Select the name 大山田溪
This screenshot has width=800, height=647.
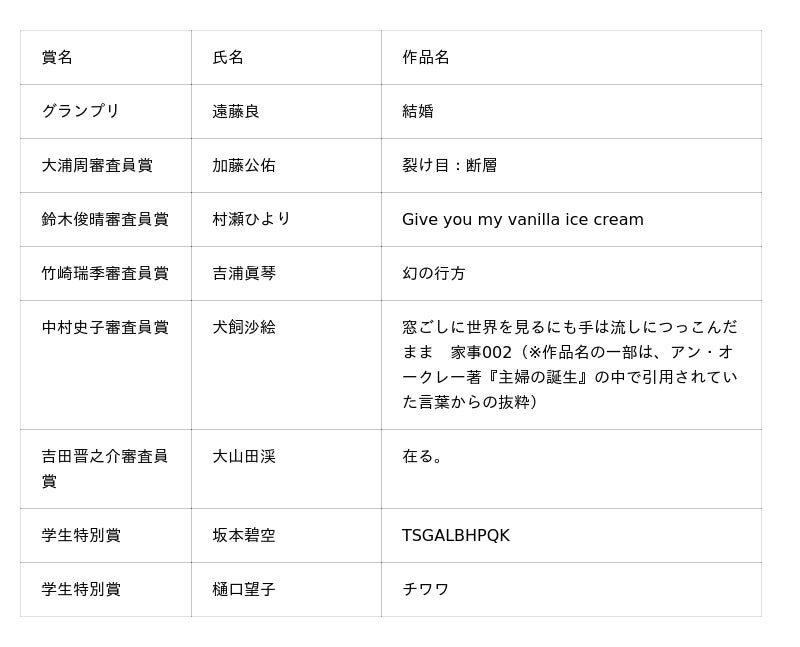click(x=244, y=457)
